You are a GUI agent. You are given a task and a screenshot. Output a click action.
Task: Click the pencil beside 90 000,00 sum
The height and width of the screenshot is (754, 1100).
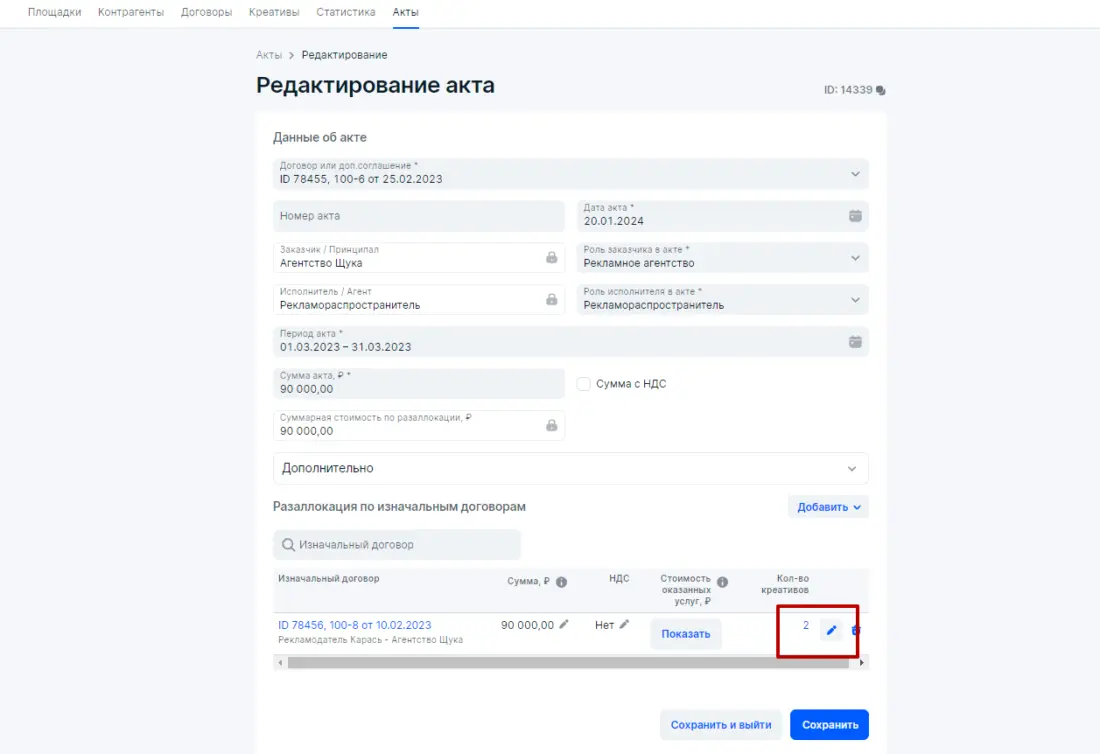point(564,625)
